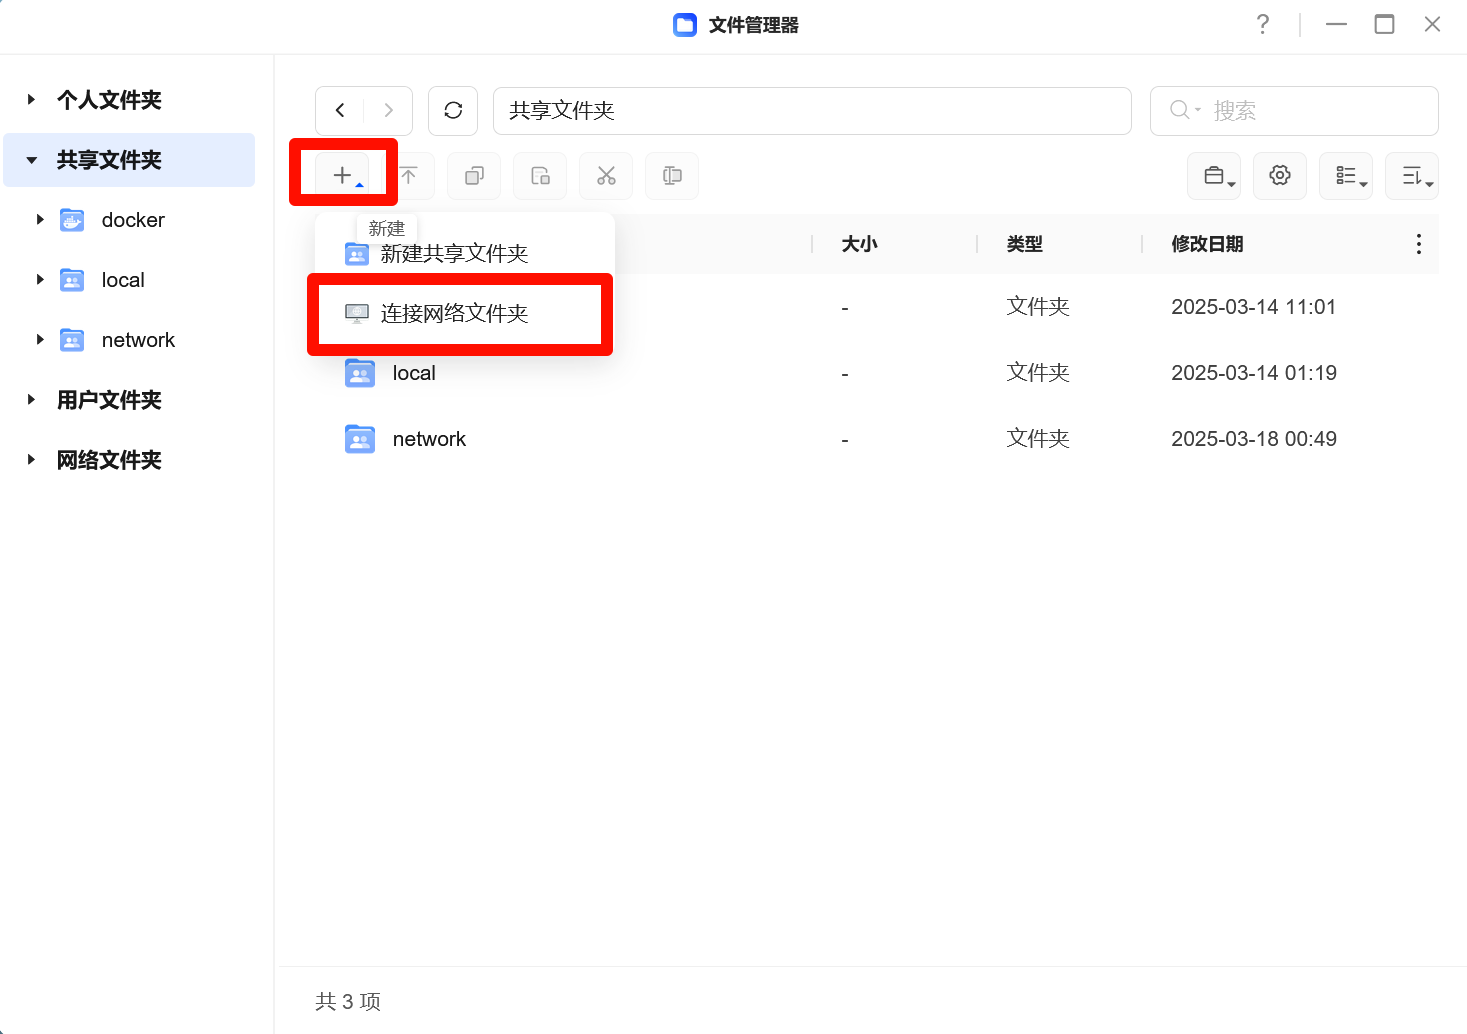Select 用户文件夹 in the sidebar
1467x1034 pixels.
click(x=109, y=400)
